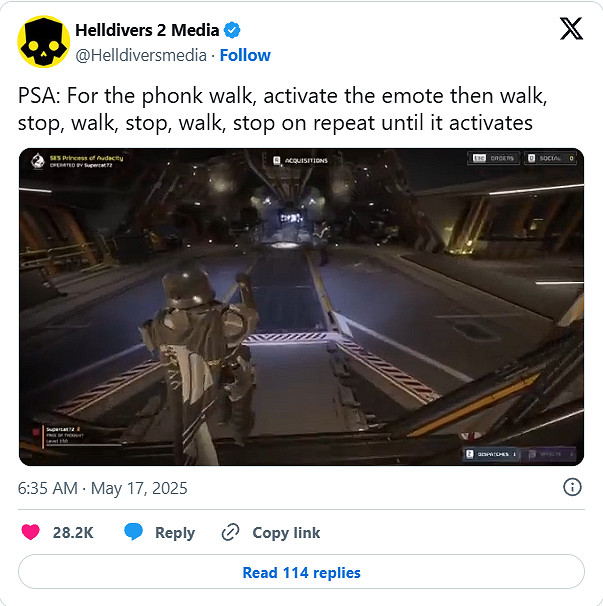Click the Super Earth ship emblem icon
Screen dimensions: 603x606
[x=37, y=161]
